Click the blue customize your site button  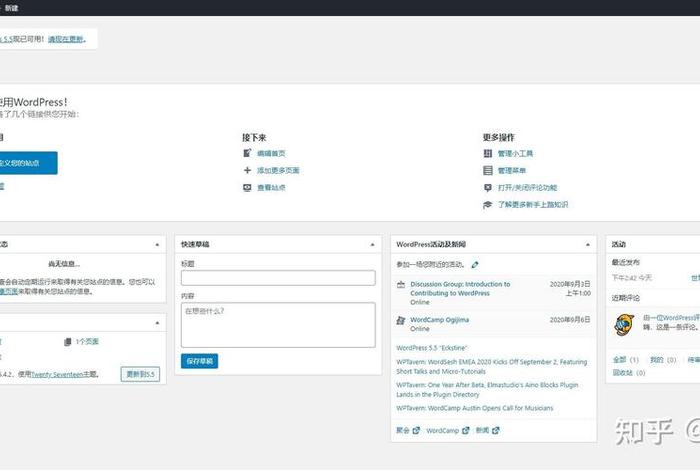(28, 163)
